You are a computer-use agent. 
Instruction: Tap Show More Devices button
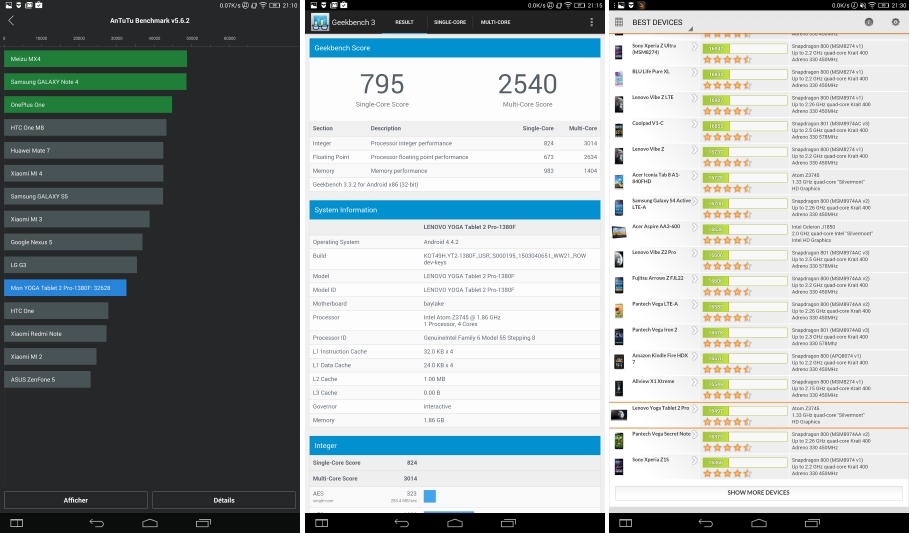[758, 492]
